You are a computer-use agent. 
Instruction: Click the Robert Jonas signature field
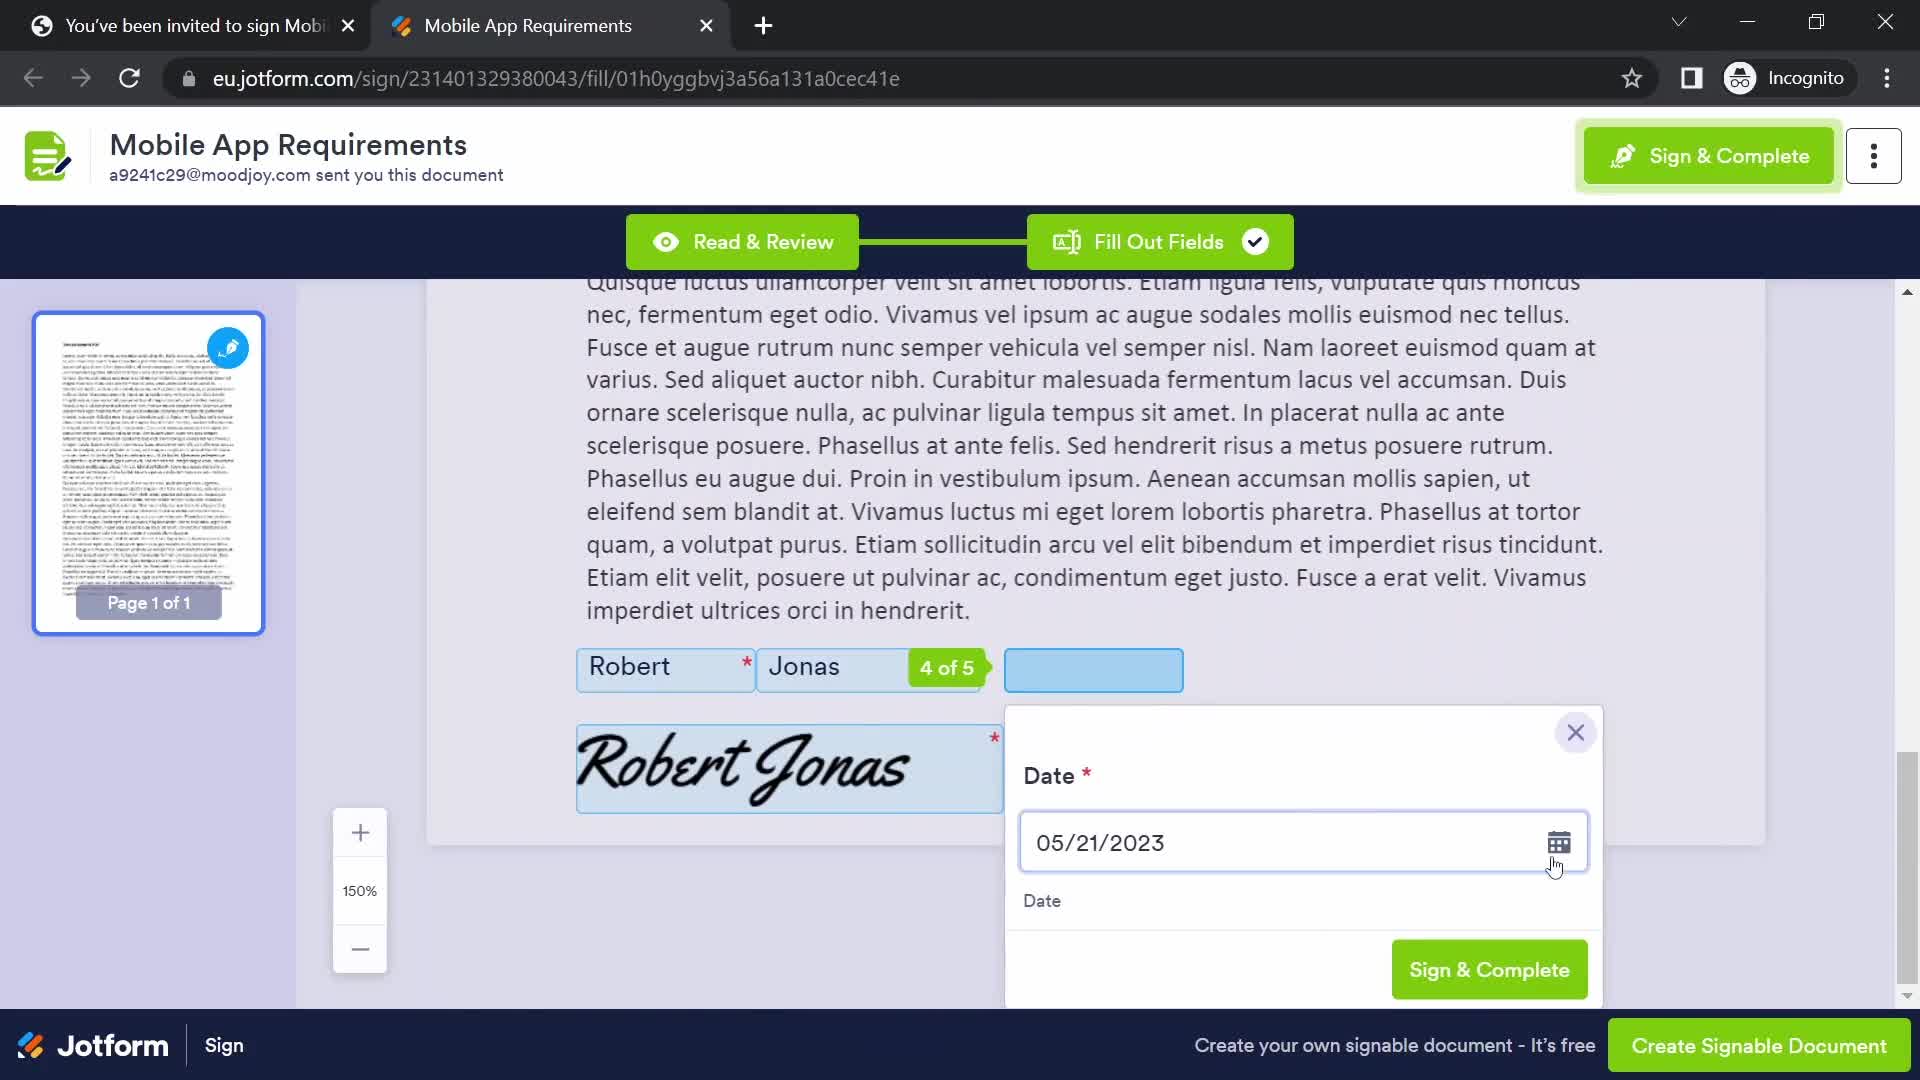click(x=789, y=768)
